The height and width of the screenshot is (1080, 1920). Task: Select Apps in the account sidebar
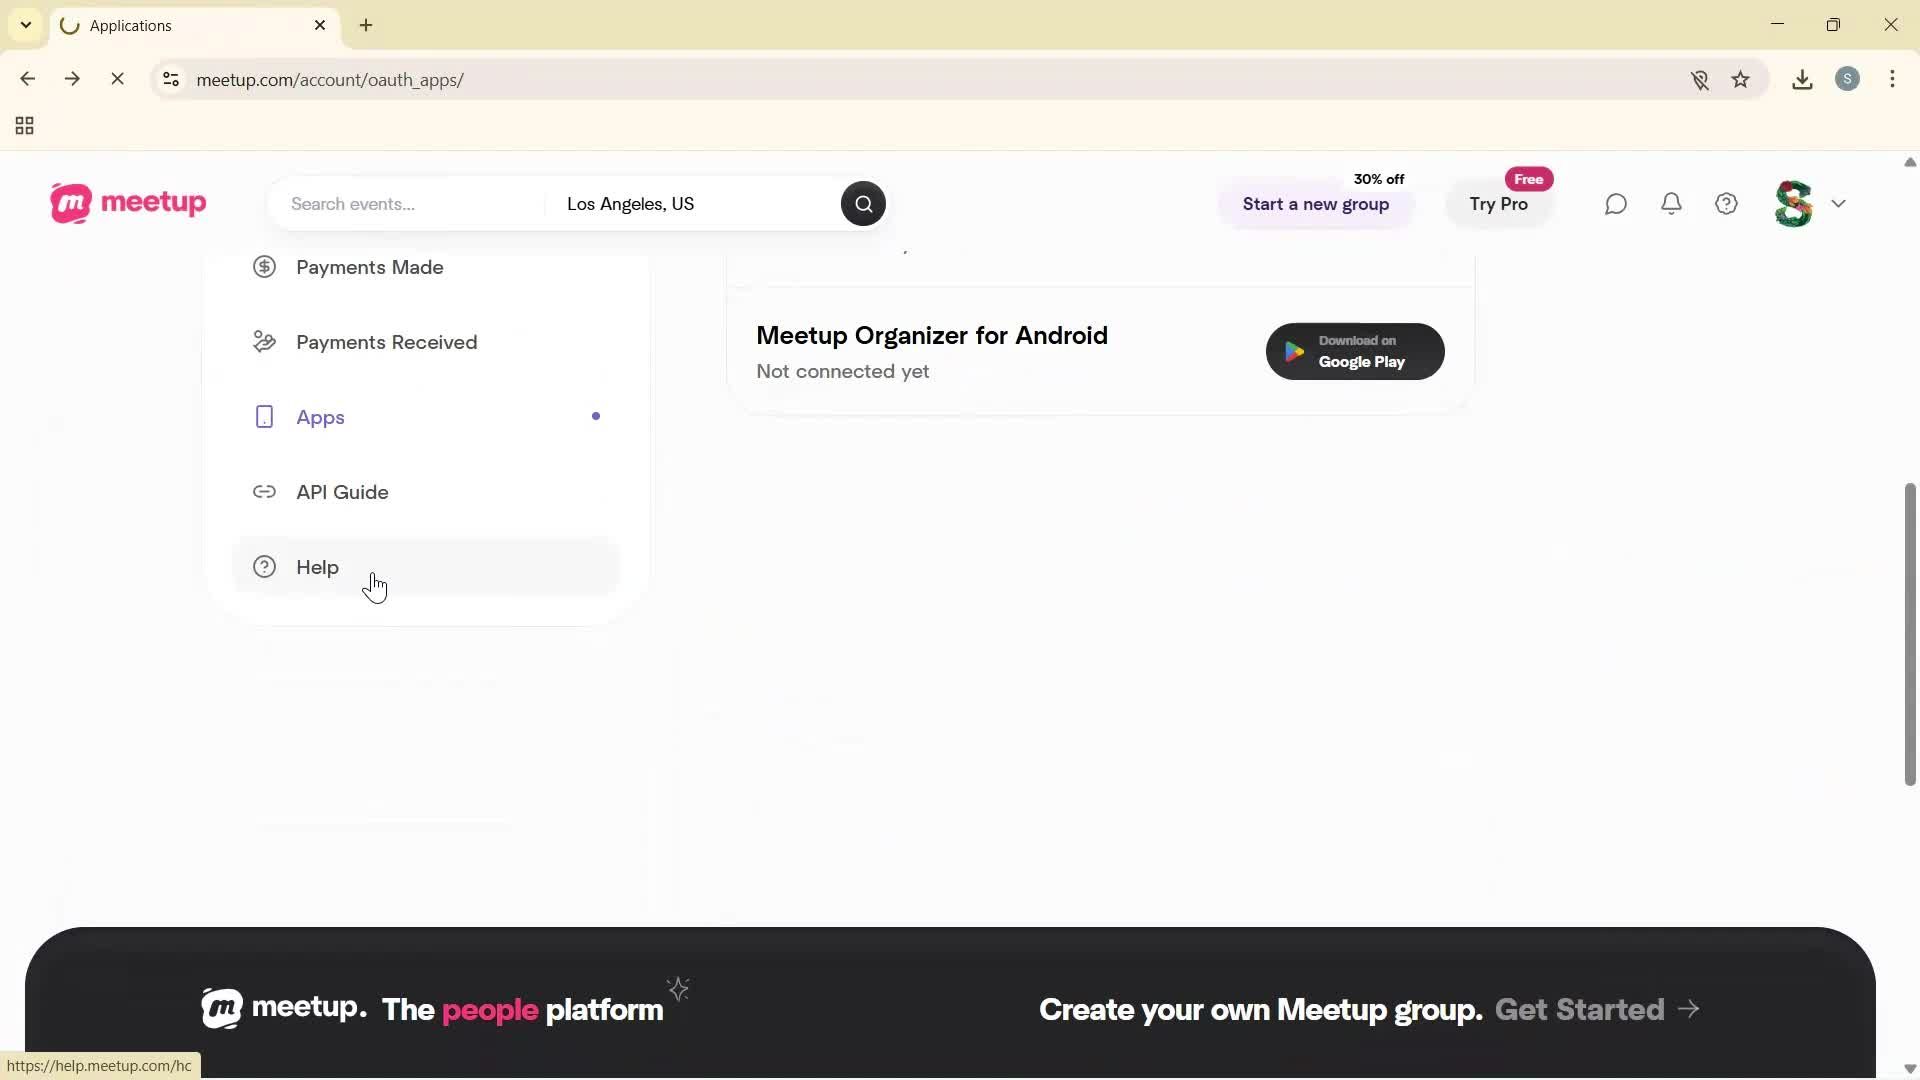[320, 416]
